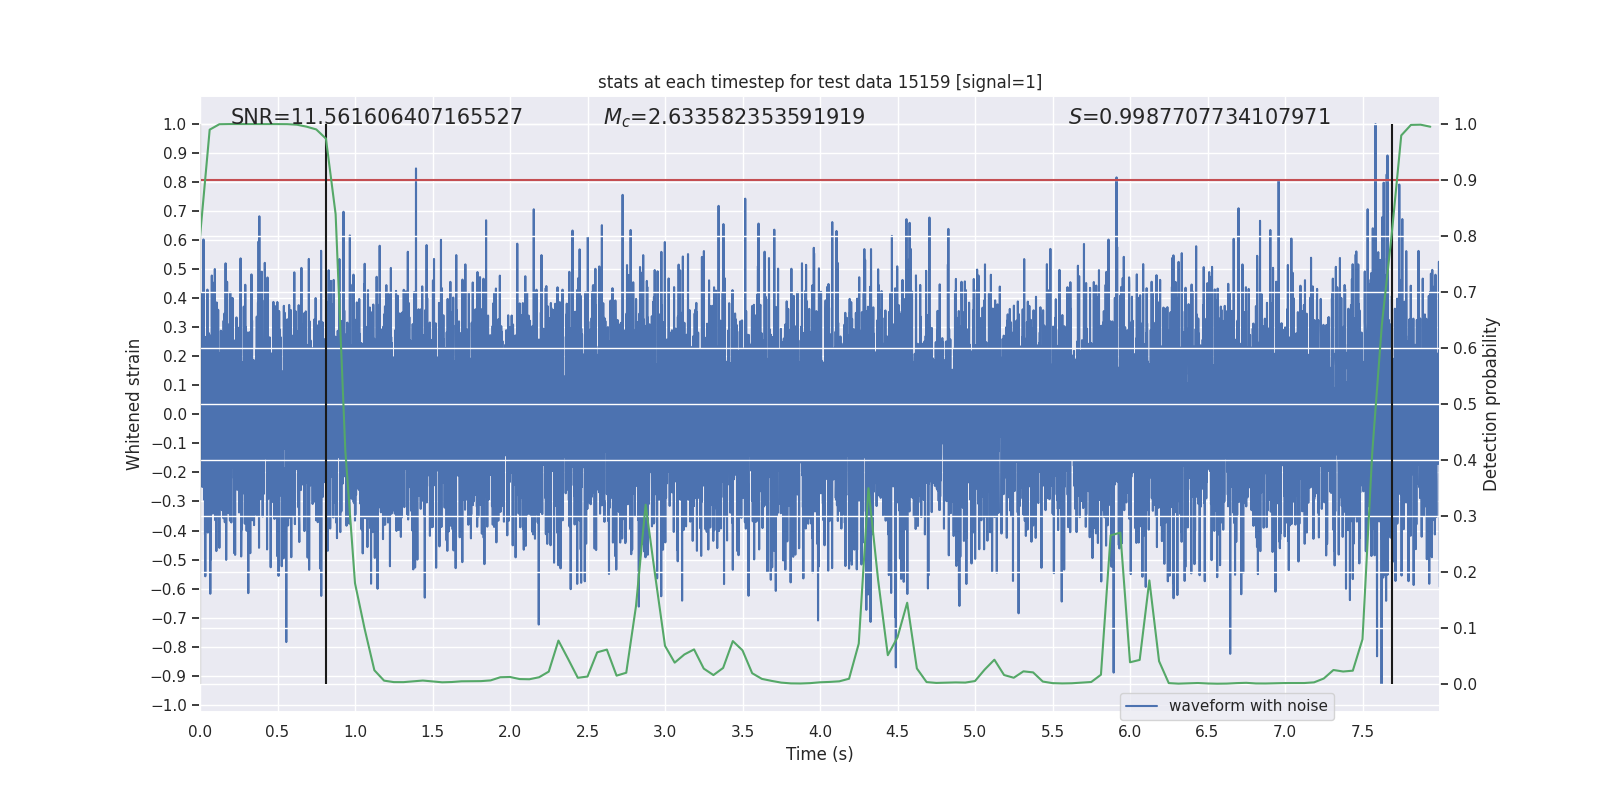
Task: Click the plot title text at top
Action: (820, 82)
